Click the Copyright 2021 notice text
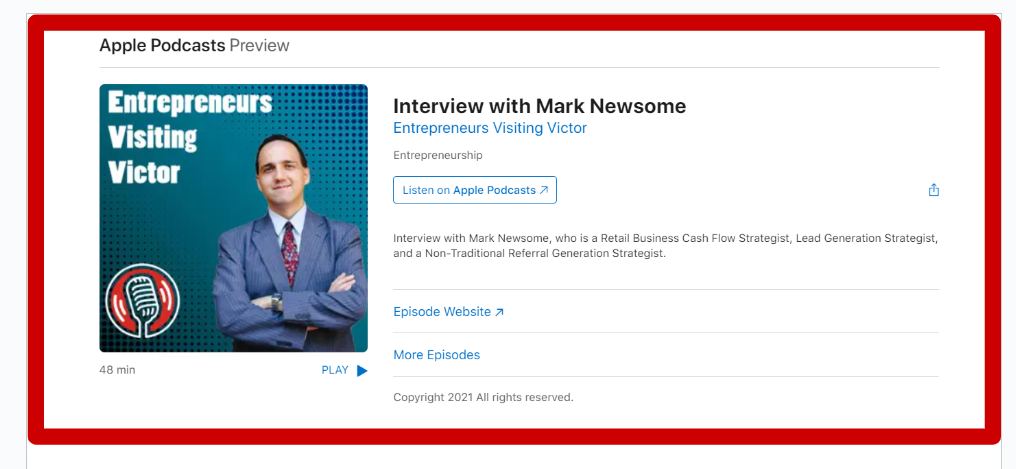Screen dimensions: 1016x469 (483, 397)
